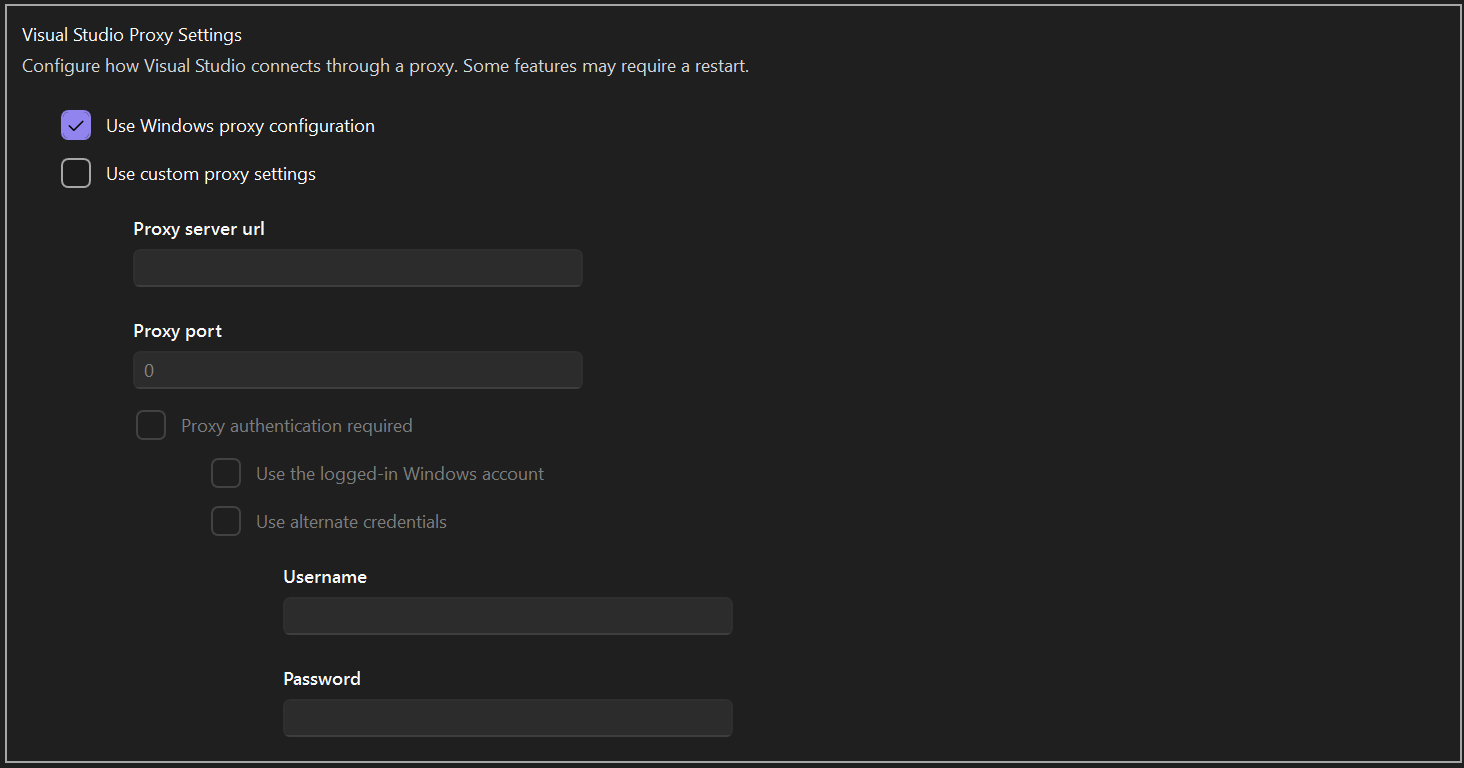1464x768 pixels.
Task: Click the Visual Studio Proxy Settings heading
Action: [x=131, y=34]
